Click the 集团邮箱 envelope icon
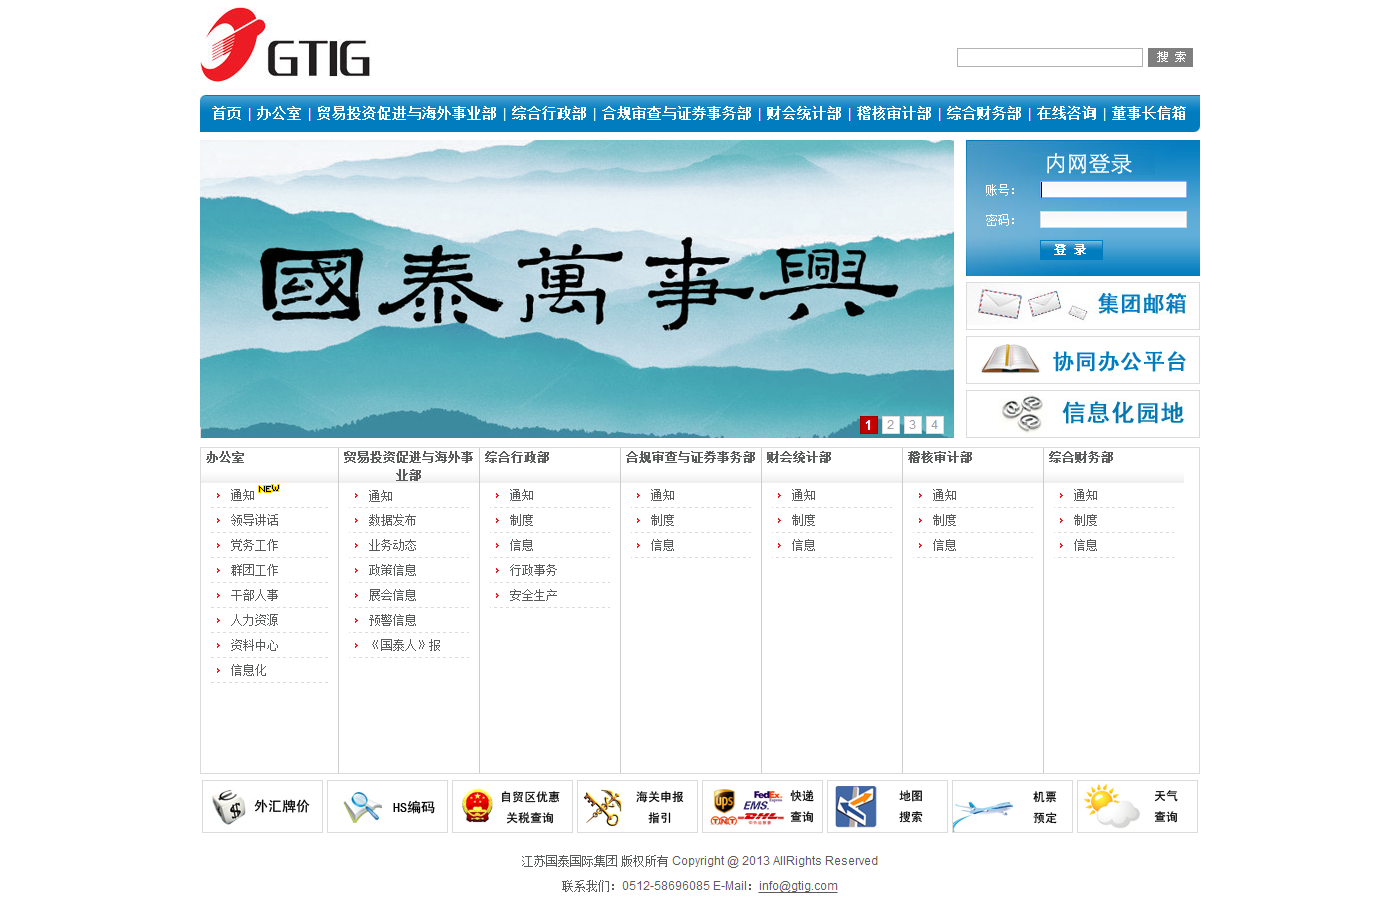The height and width of the screenshot is (913, 1399). pyautogui.click(x=1032, y=304)
